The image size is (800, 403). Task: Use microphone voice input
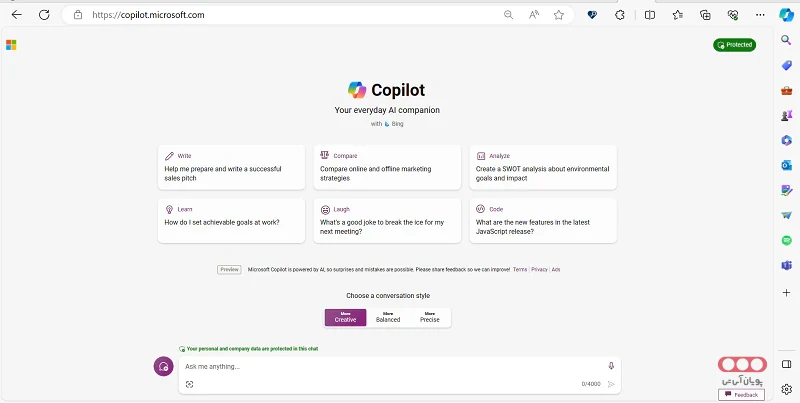tap(611, 366)
